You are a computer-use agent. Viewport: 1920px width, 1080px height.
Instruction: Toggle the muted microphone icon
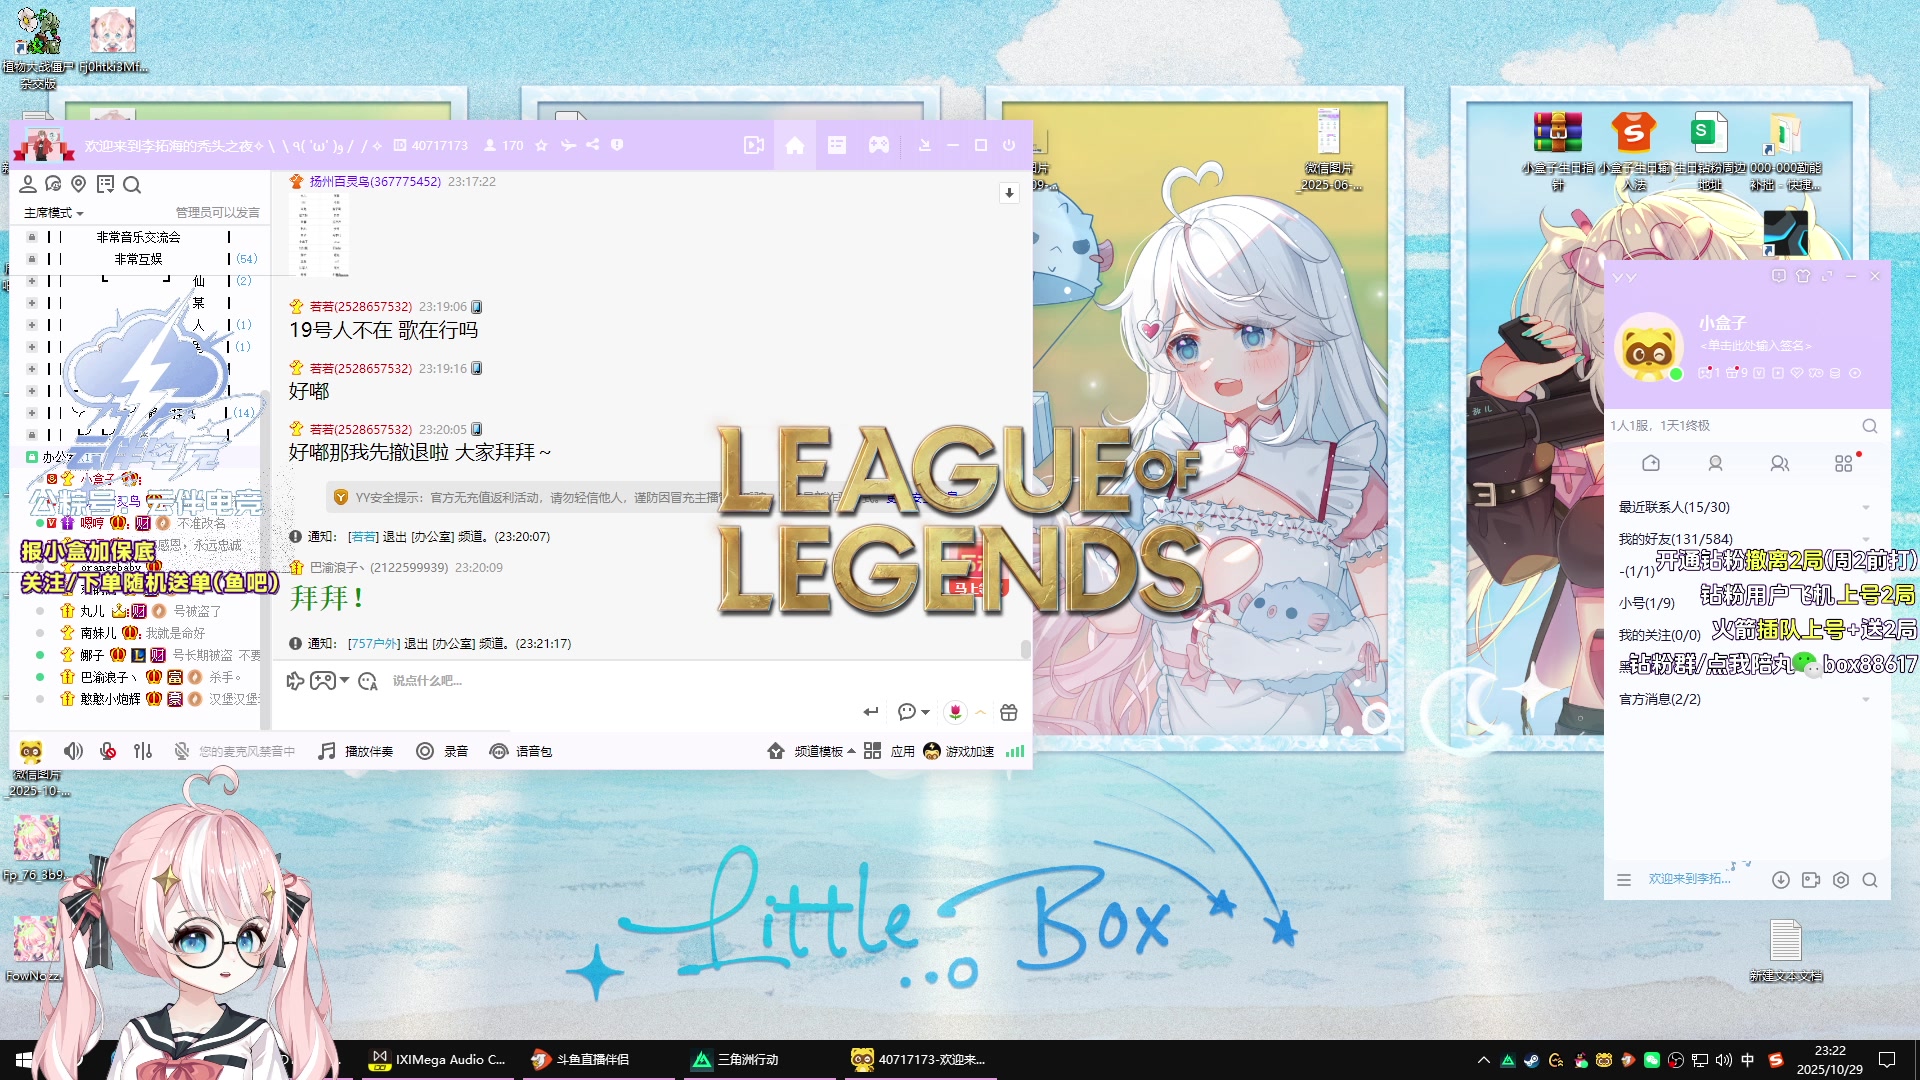108,751
